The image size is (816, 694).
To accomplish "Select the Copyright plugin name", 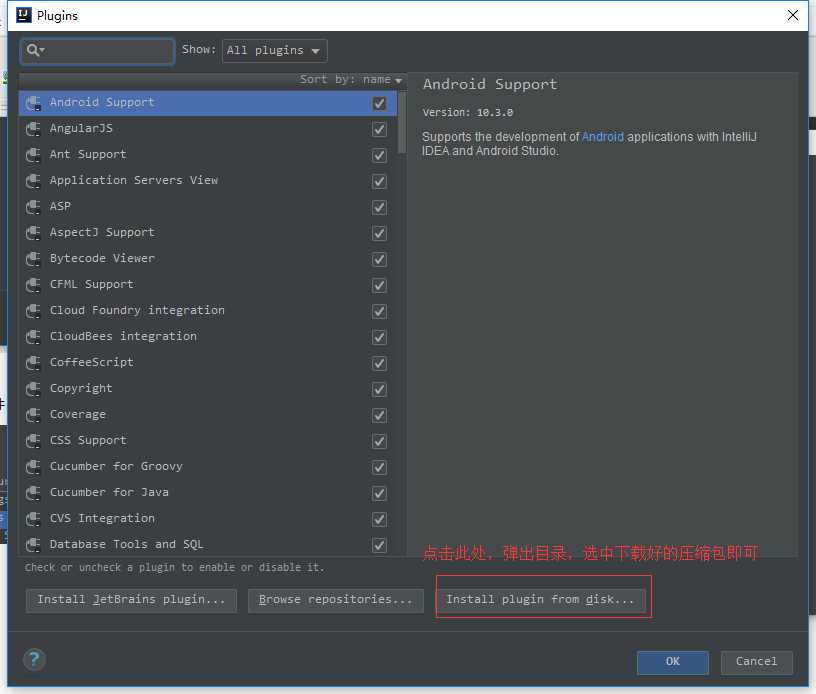I will coord(81,389).
